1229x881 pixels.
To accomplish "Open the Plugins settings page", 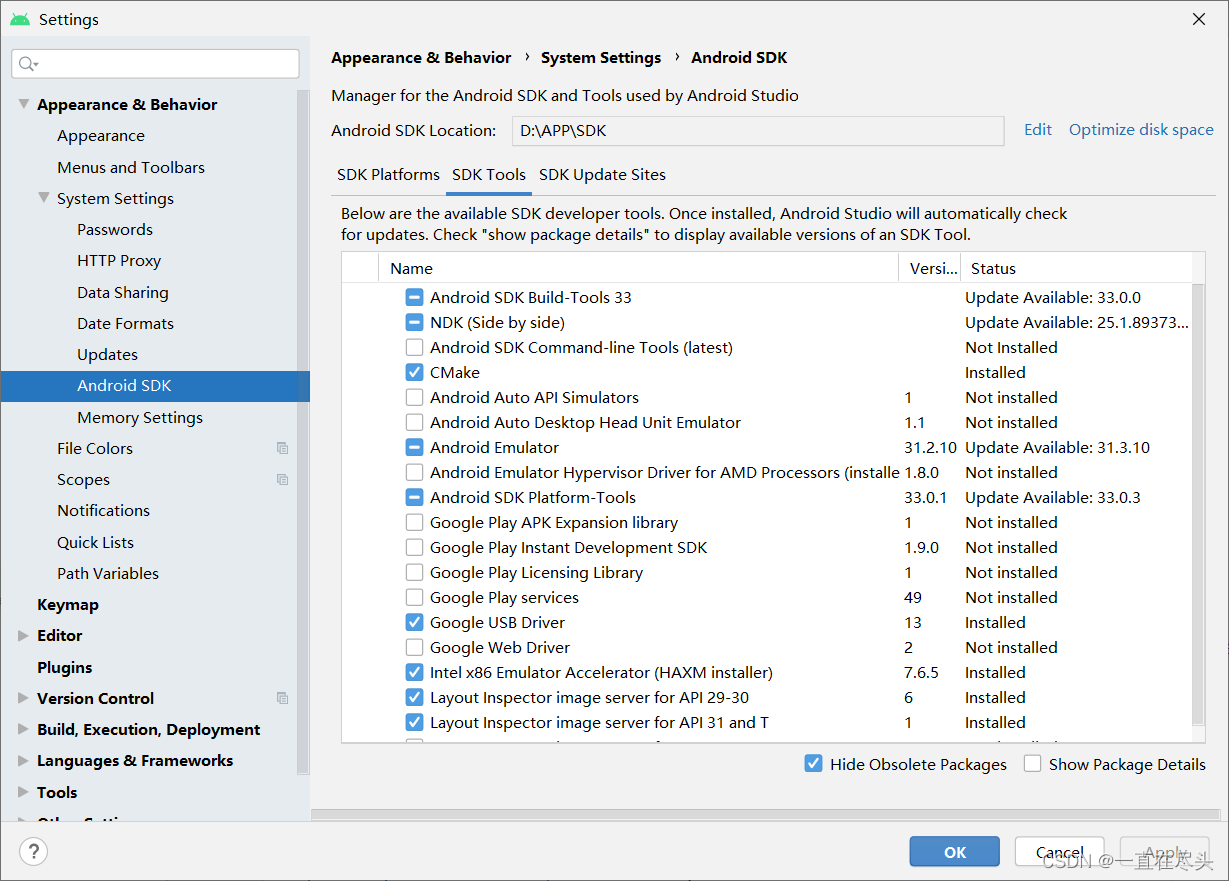I will click(64, 667).
